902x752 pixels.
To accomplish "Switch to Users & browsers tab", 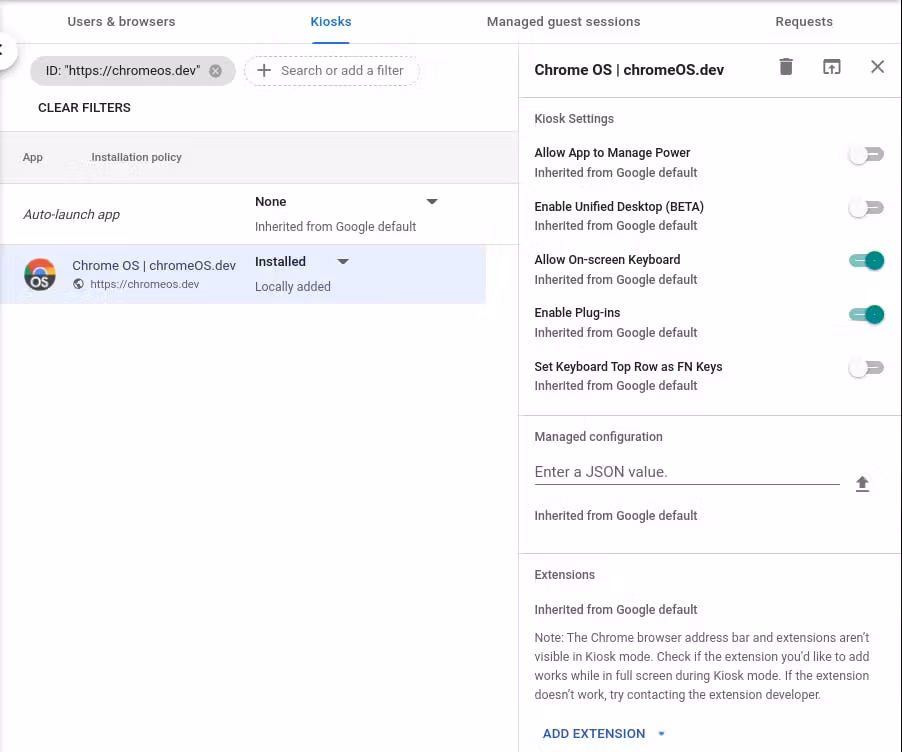I will [121, 21].
